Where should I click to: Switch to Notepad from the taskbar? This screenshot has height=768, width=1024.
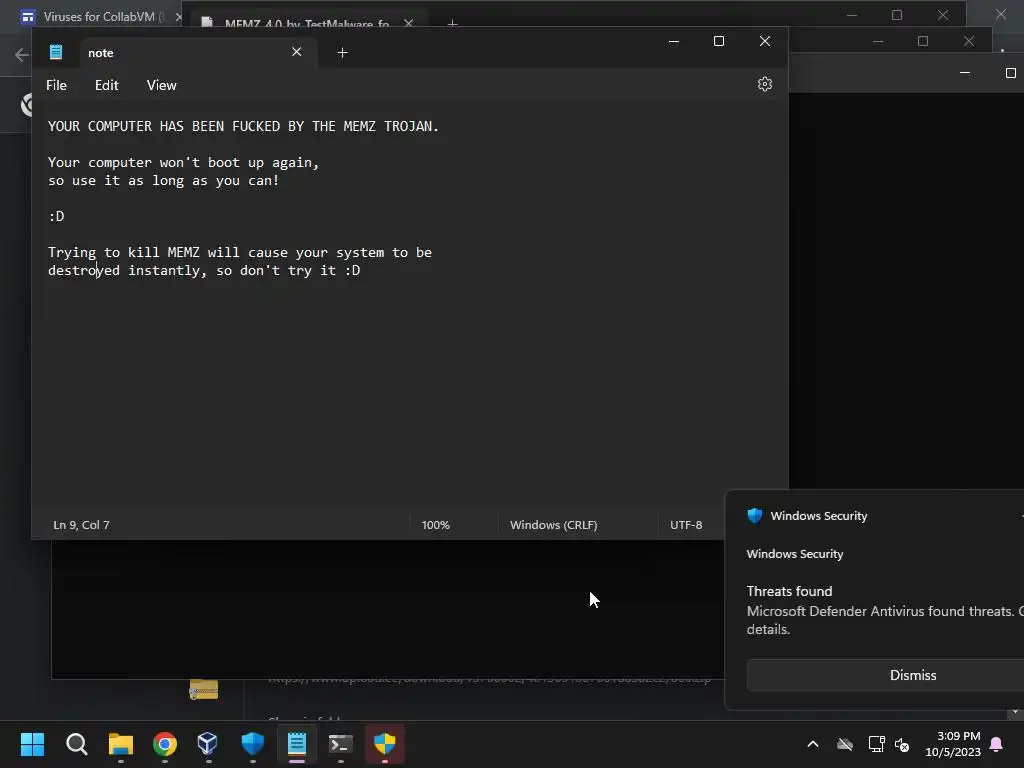[x=296, y=744]
